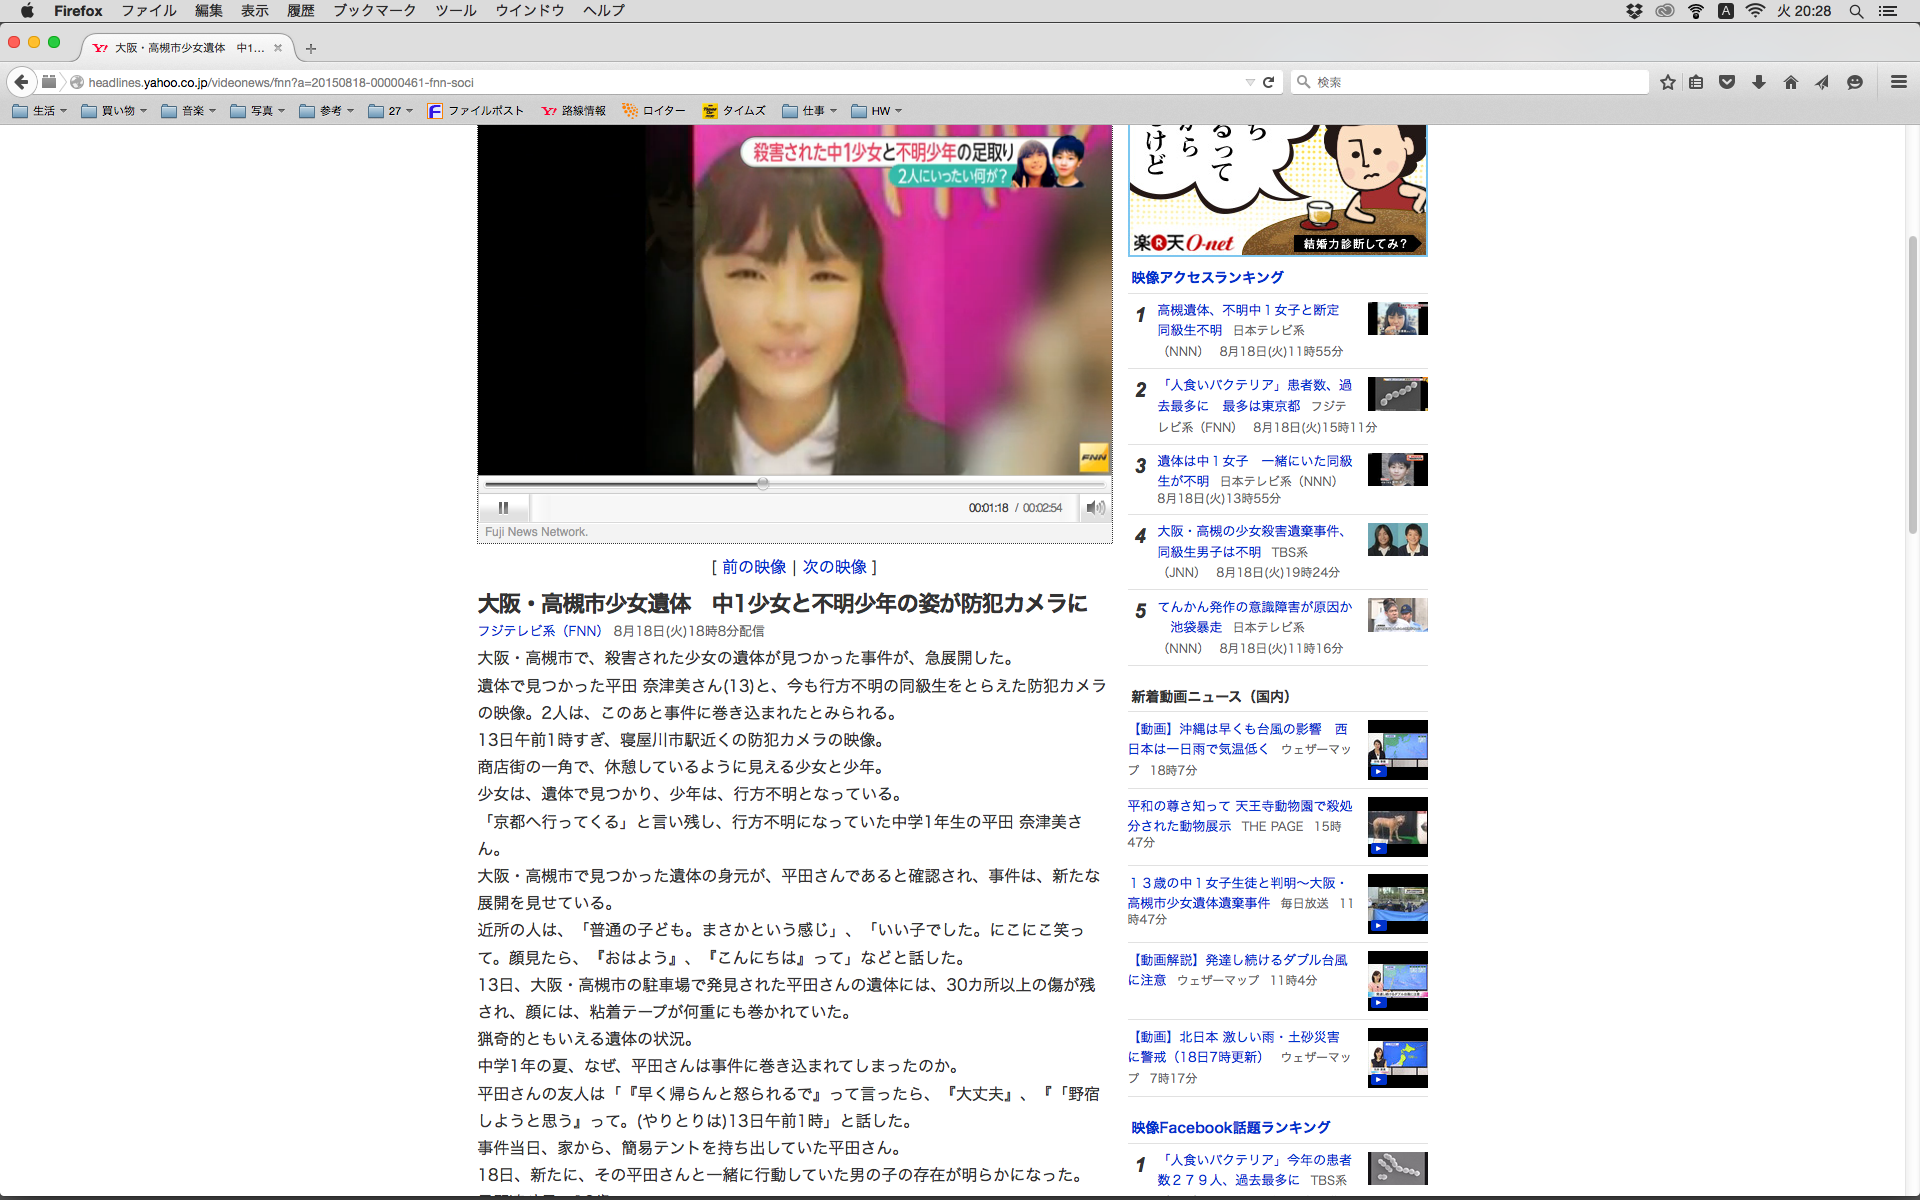Click the 次の映像 link
Viewport: 1920px width, 1200px height.
[834, 567]
